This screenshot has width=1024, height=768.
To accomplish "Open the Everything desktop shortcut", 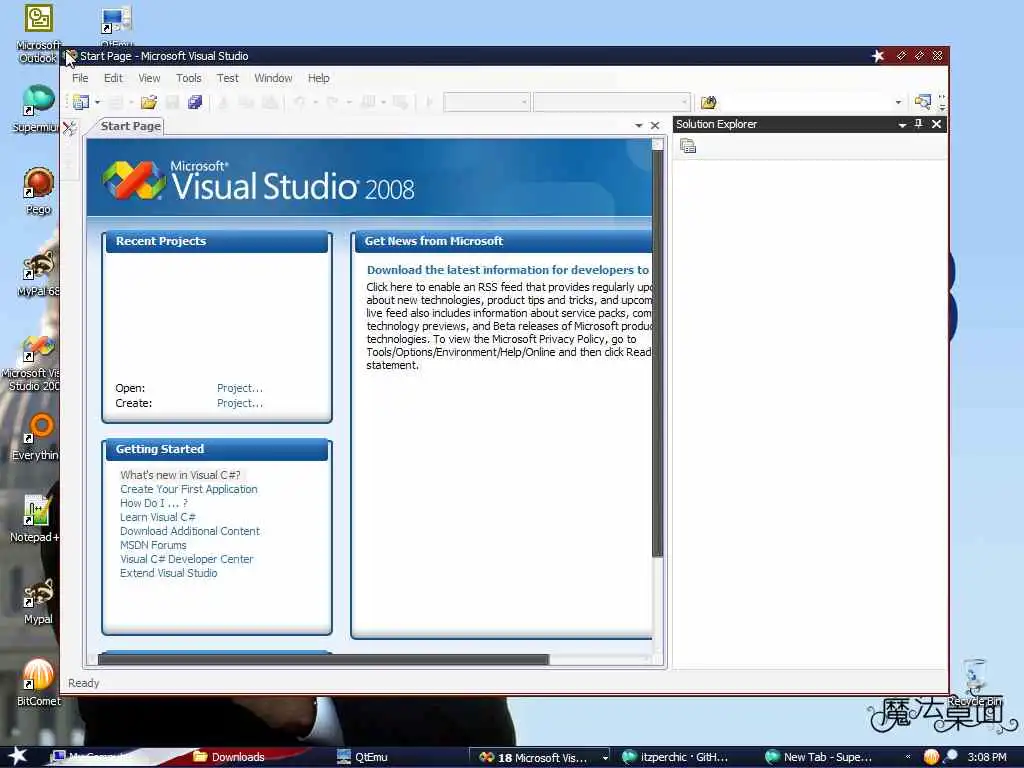I will (37, 438).
